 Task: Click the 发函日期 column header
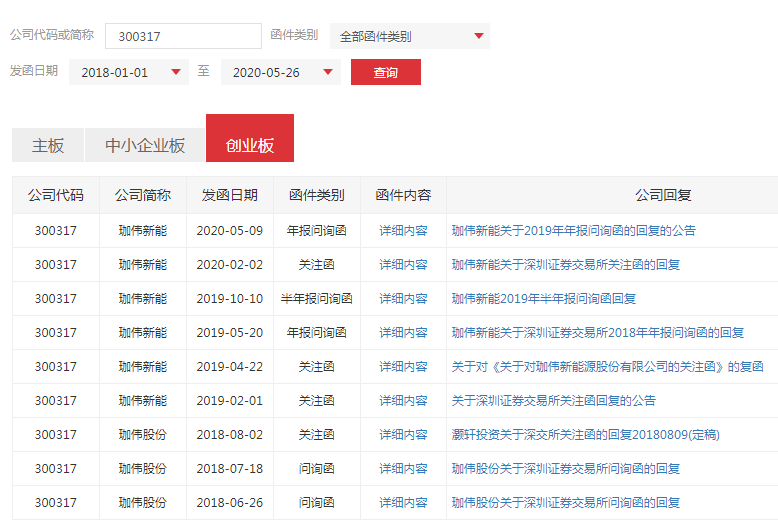pyautogui.click(x=230, y=195)
